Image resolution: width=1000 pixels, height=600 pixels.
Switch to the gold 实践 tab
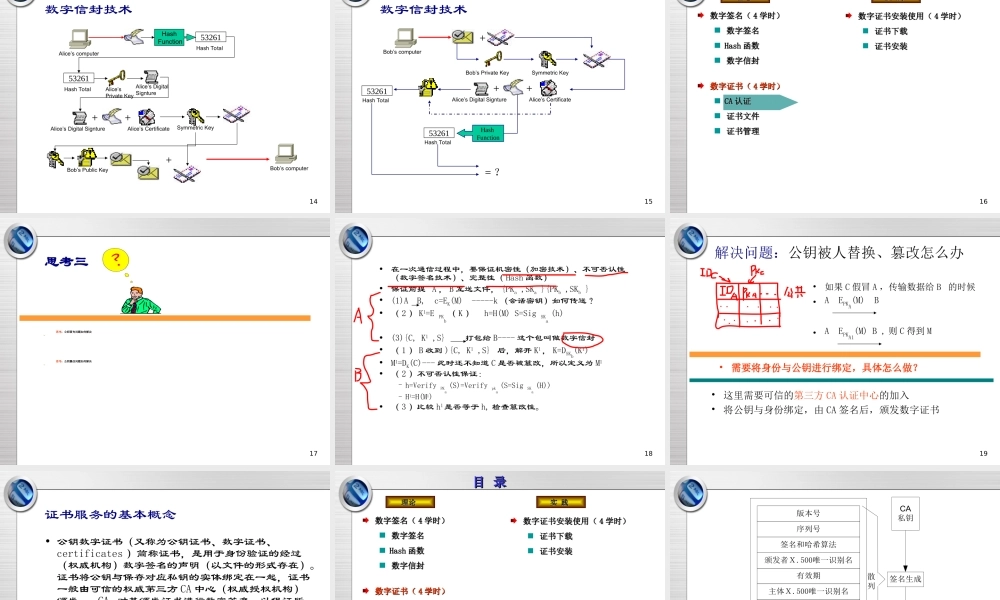(560, 501)
